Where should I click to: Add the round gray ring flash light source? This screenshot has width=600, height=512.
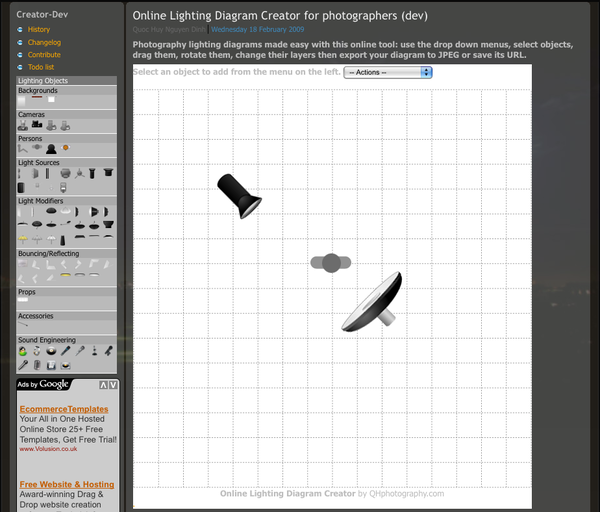[x=65, y=173]
